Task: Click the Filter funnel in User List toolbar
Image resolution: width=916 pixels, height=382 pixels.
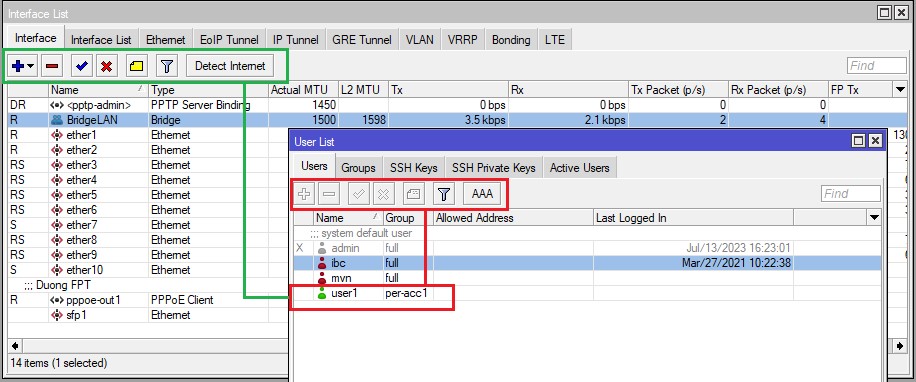Action: point(444,194)
